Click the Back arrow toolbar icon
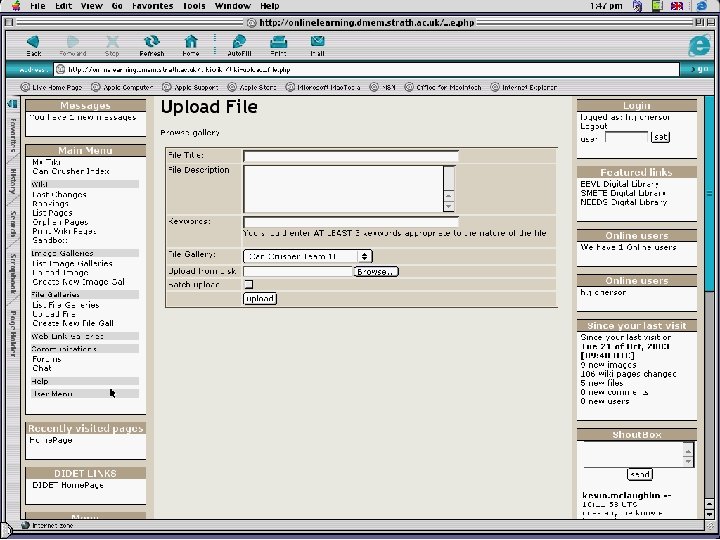Viewport: 720px width, 540px height. pos(33,42)
